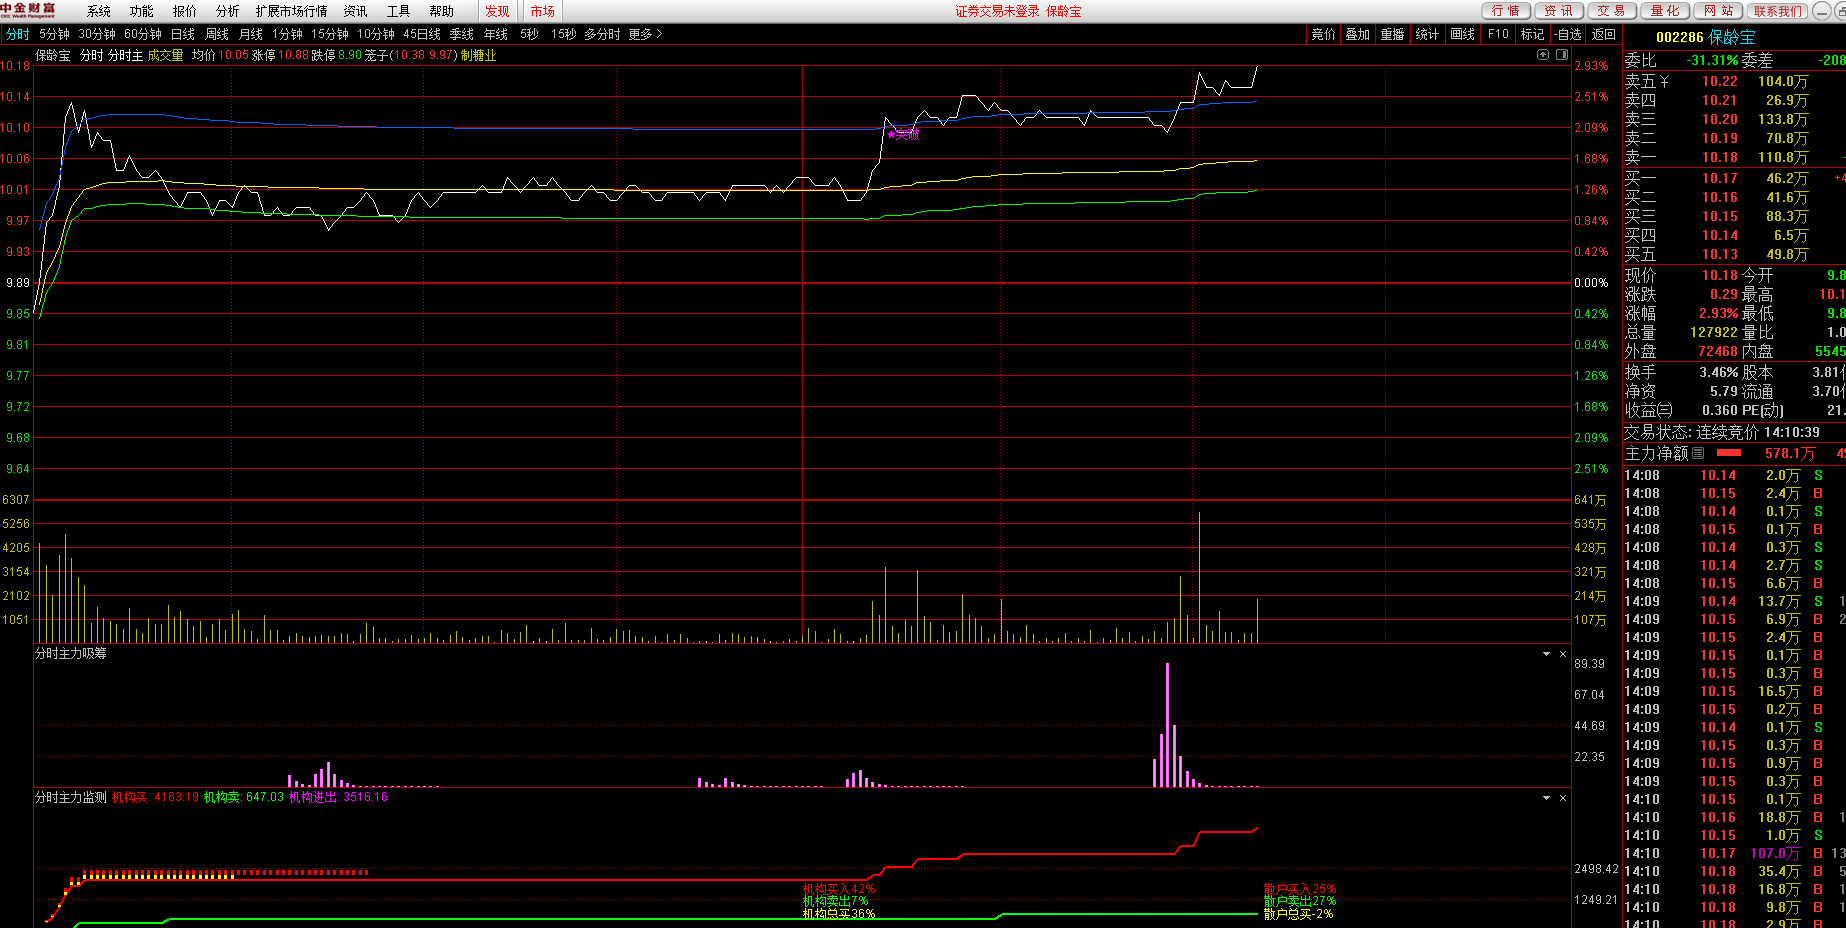This screenshot has height=928, width=1846.
Task: Click the 标记 toolbar button
Action: (x=1533, y=34)
